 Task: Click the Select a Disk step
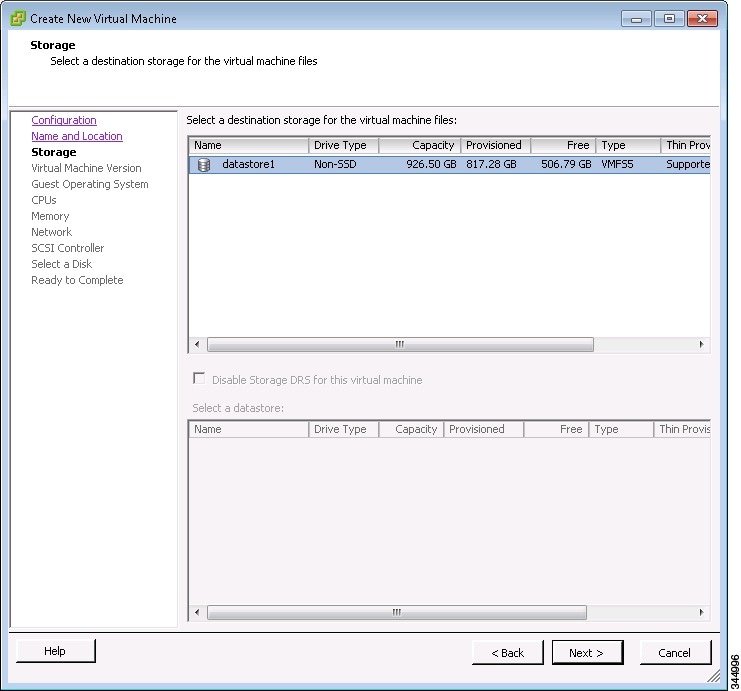61,264
